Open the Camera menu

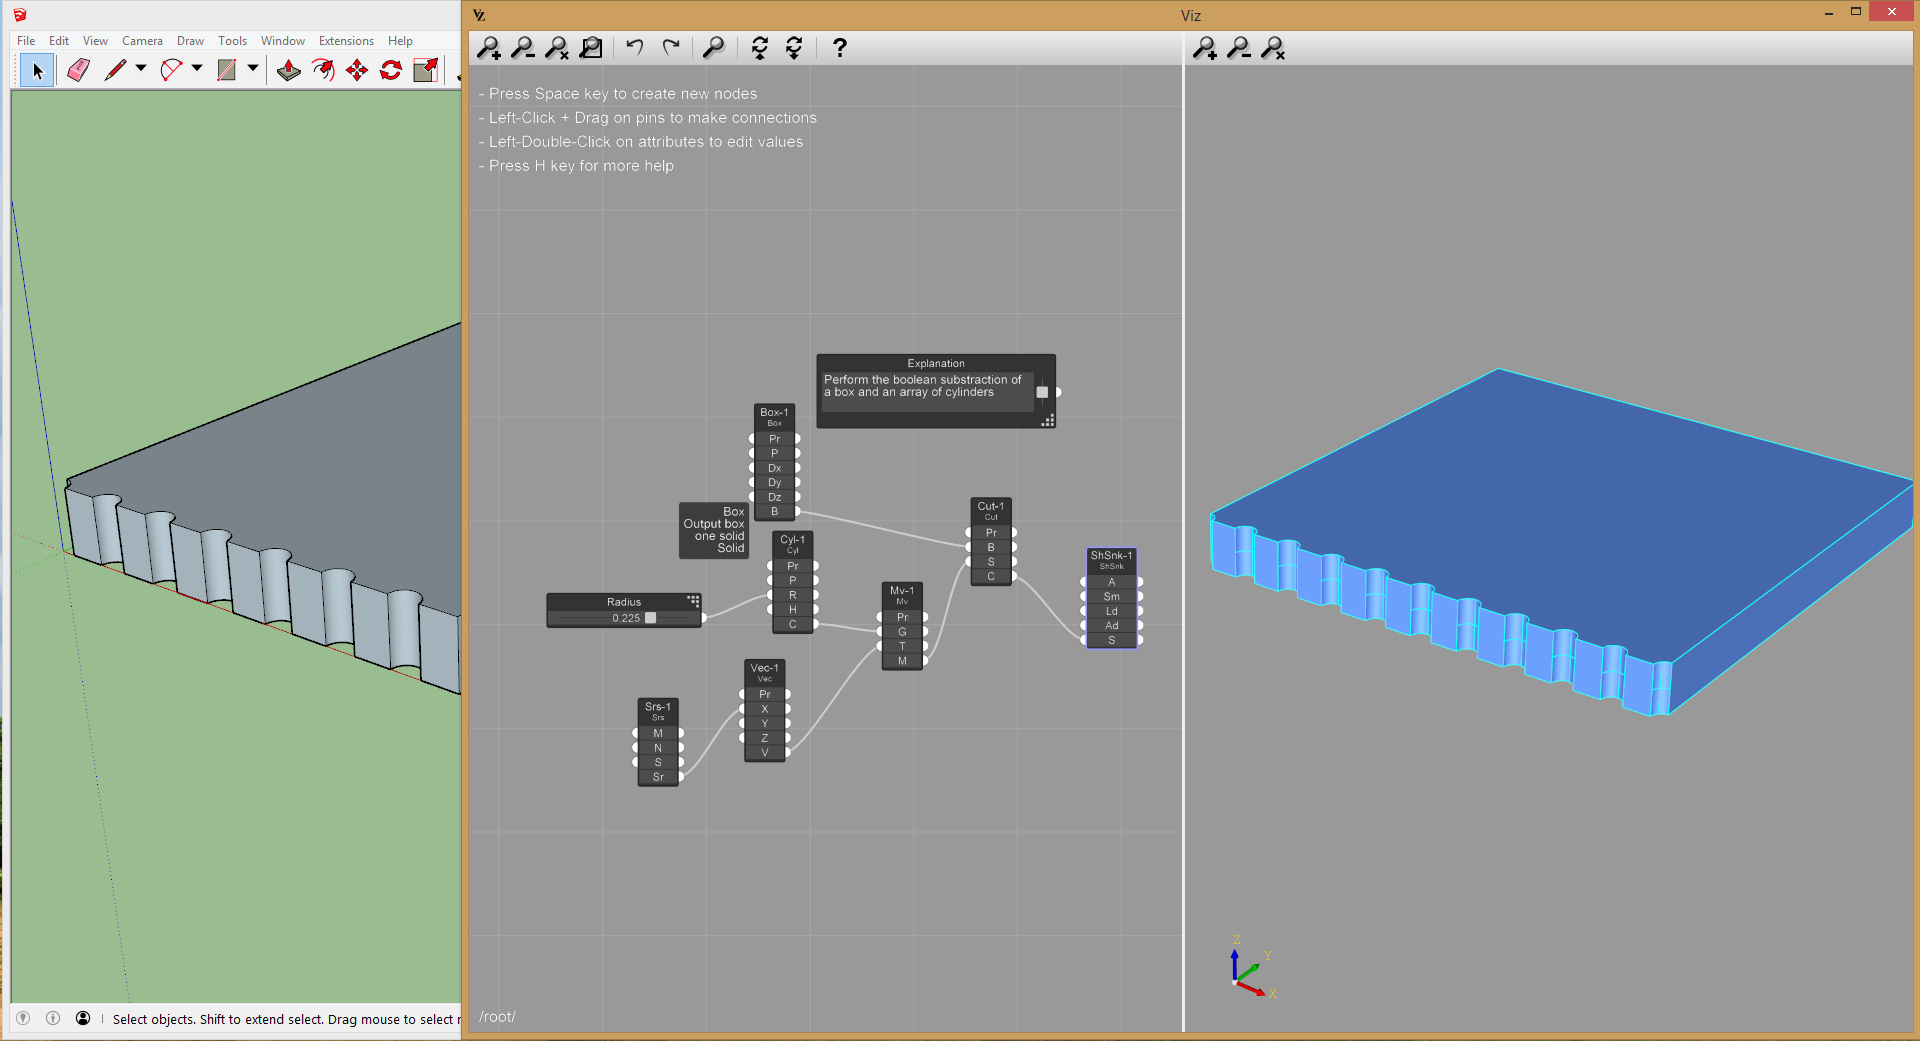point(142,41)
